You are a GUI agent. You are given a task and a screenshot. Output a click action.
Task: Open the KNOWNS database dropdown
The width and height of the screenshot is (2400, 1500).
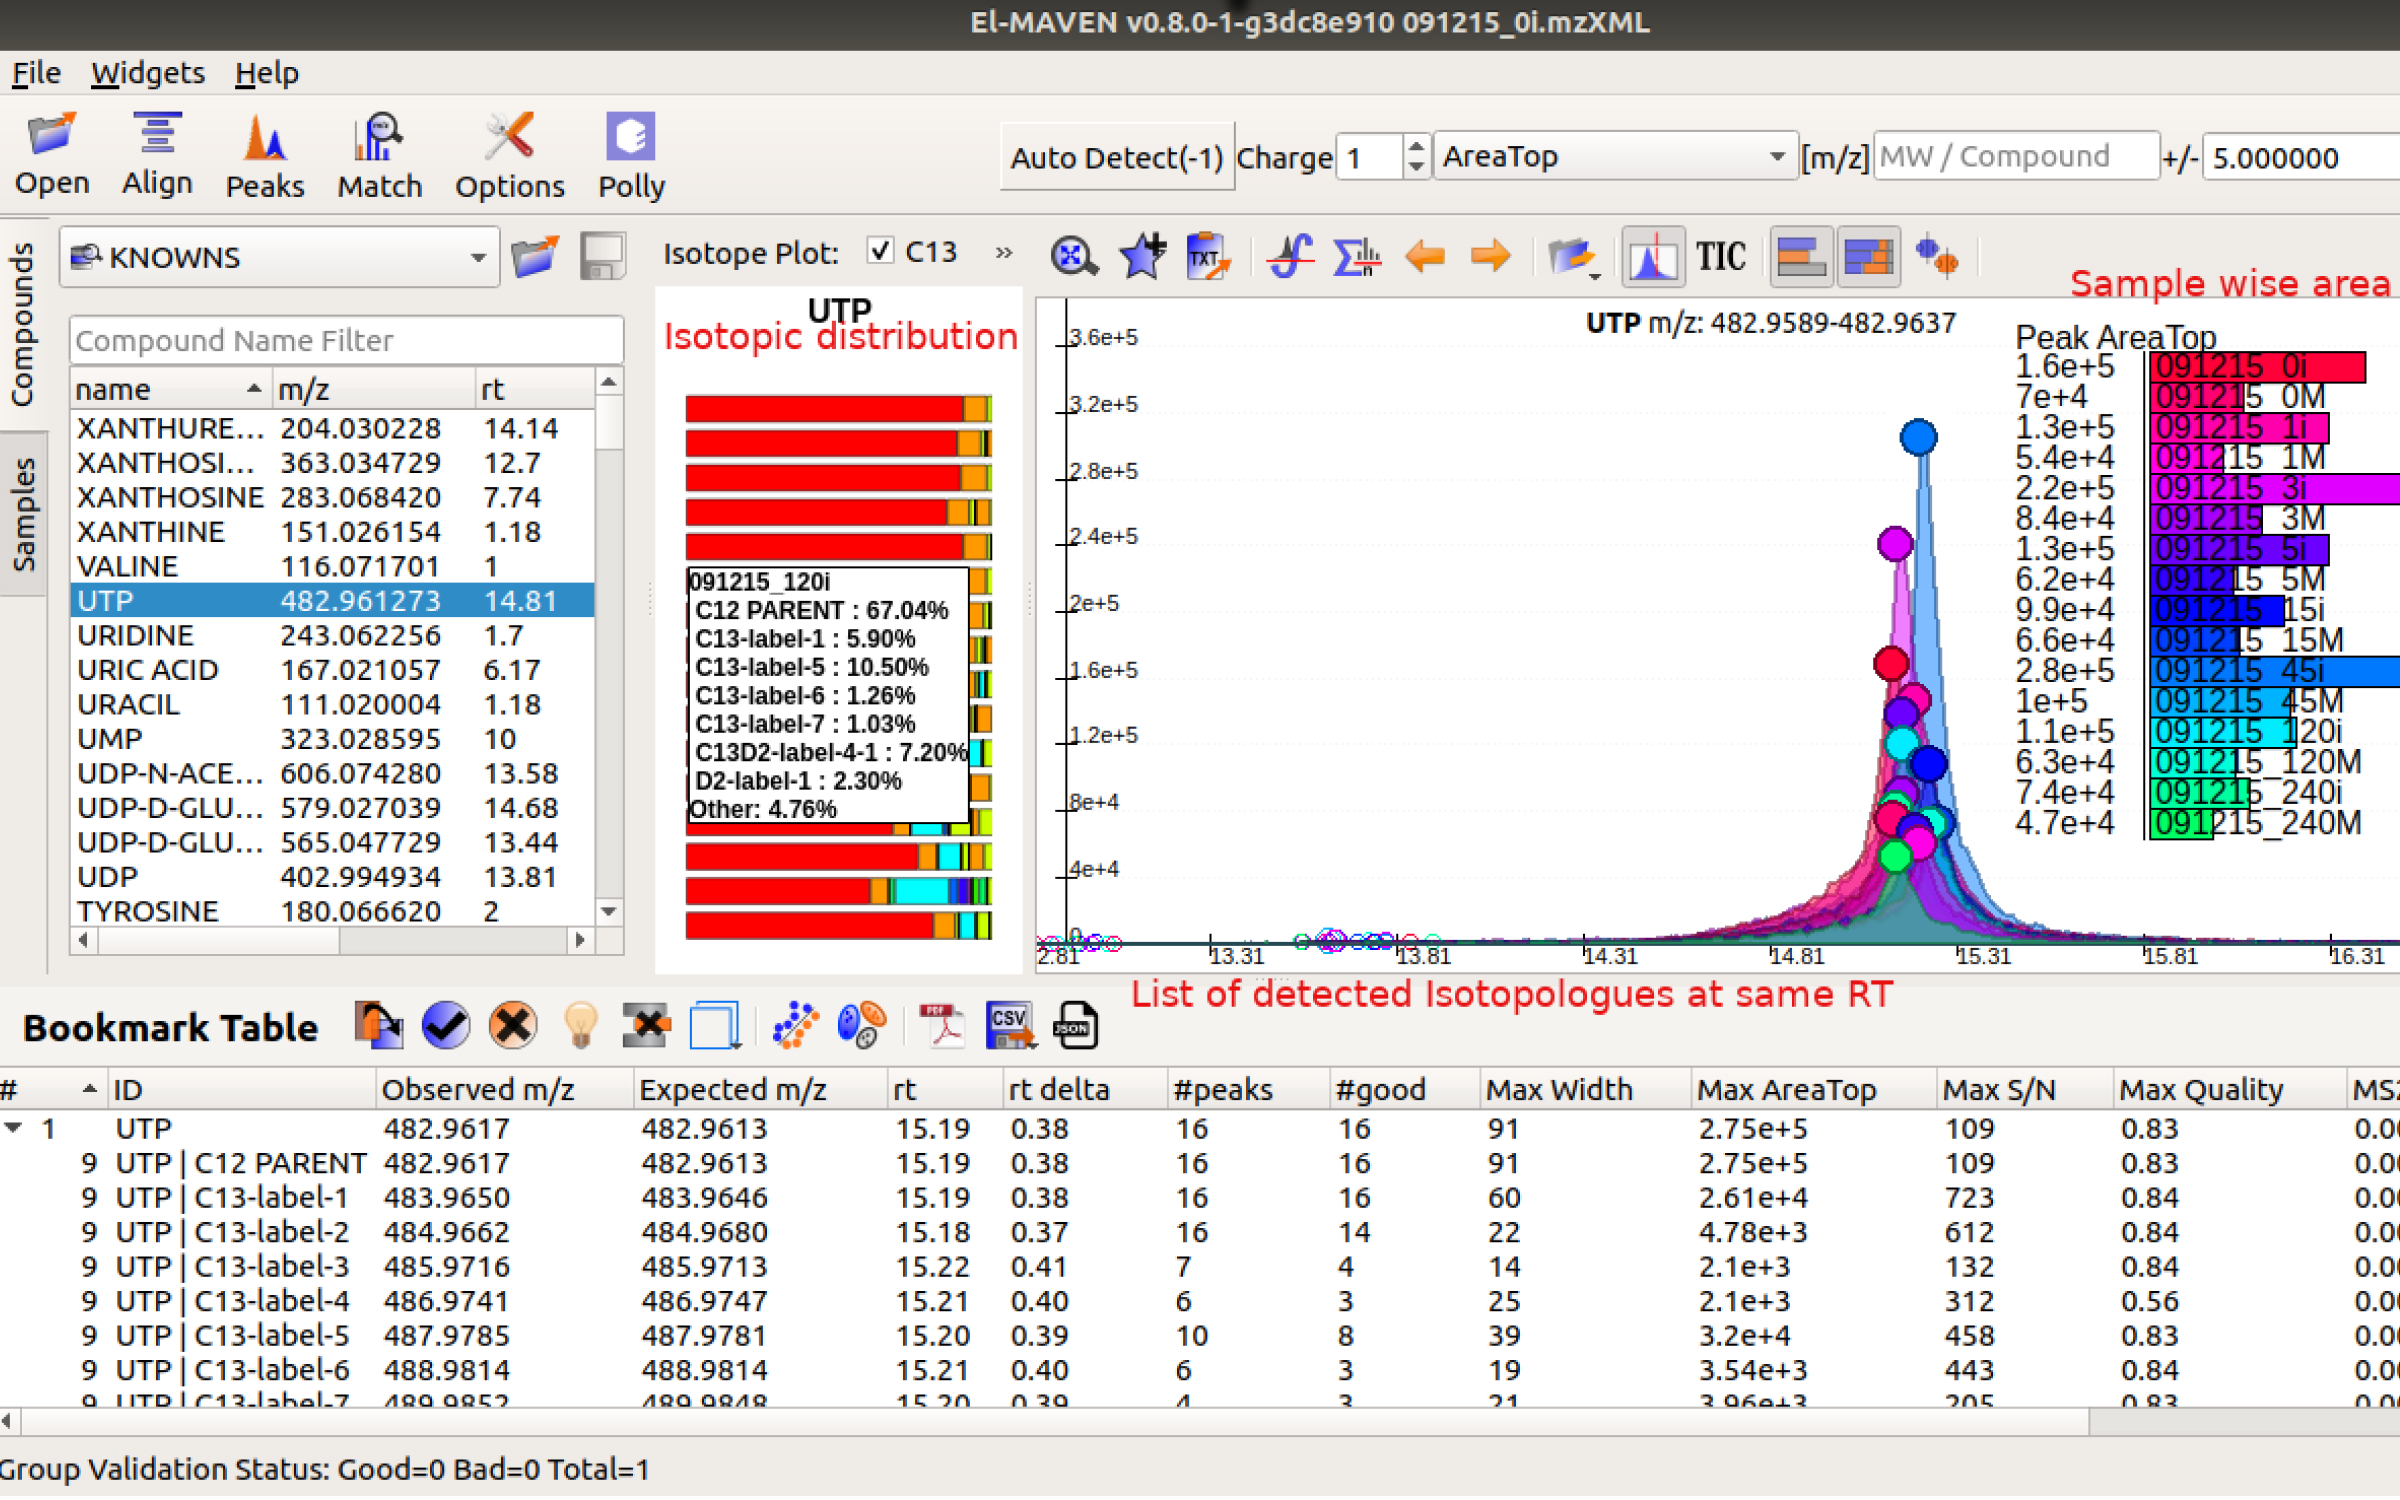point(278,257)
